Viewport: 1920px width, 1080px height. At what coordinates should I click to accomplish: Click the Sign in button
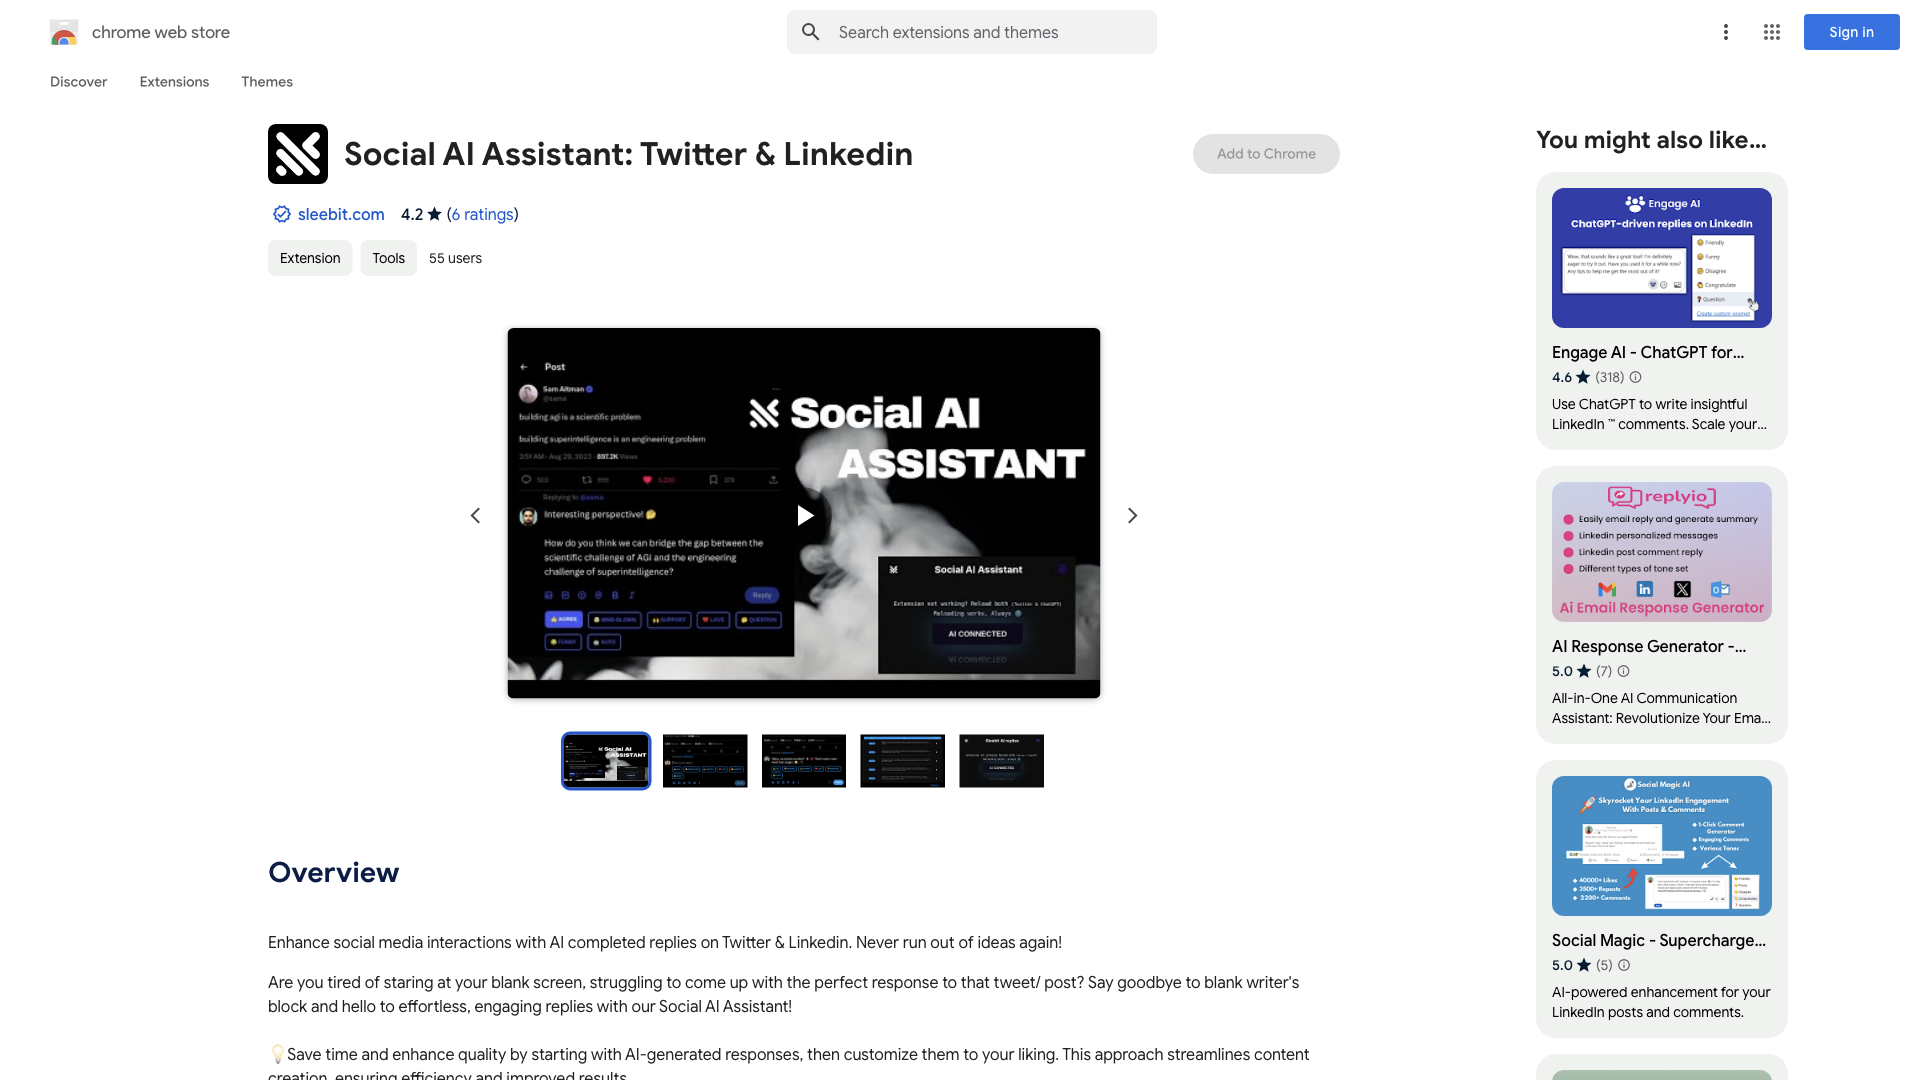(x=1851, y=32)
